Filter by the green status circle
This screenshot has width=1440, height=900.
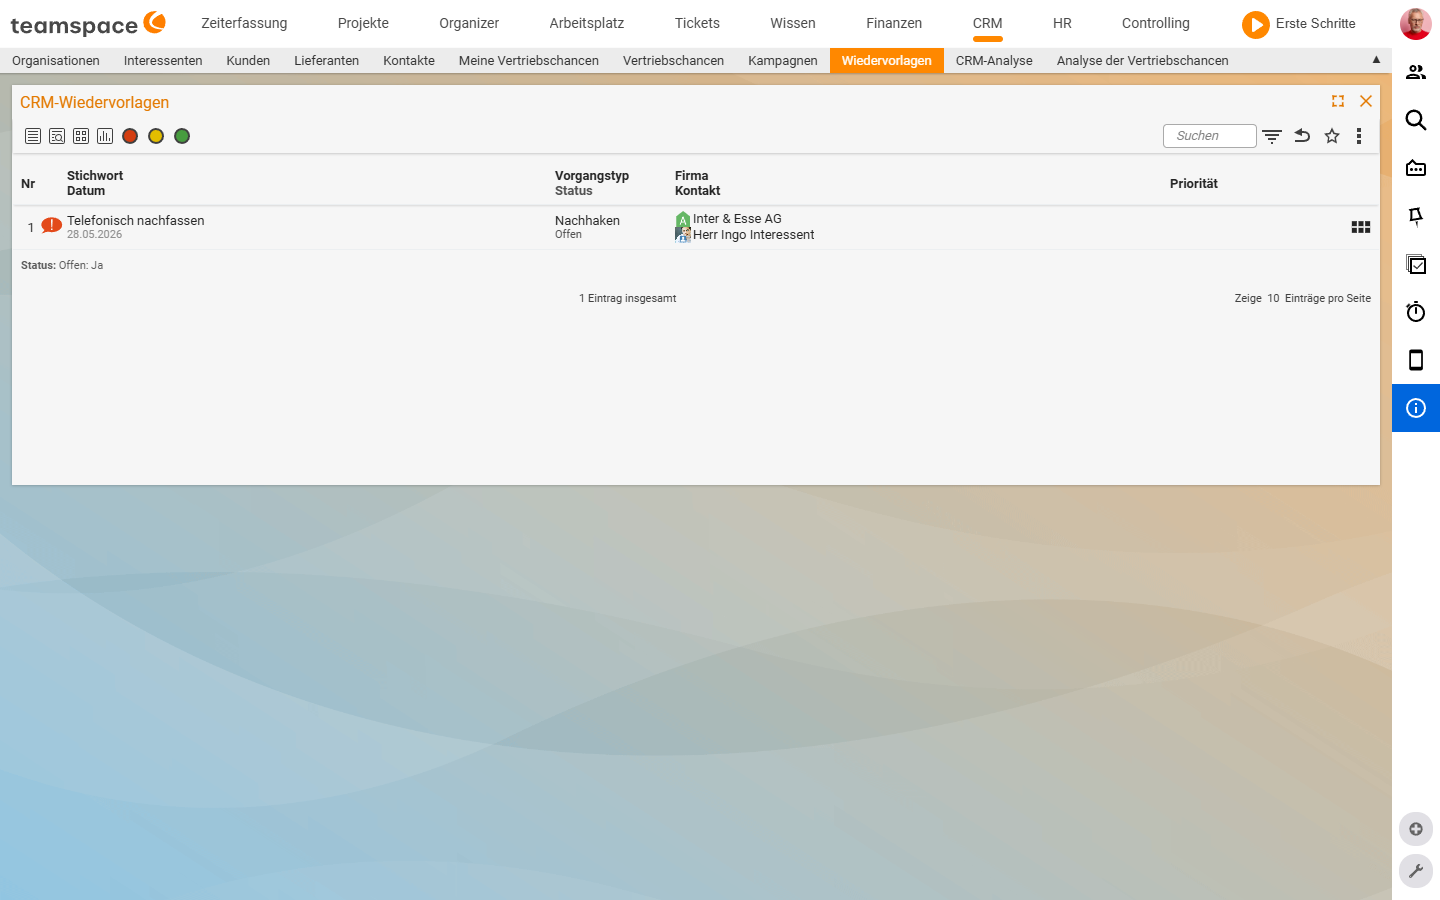182,136
